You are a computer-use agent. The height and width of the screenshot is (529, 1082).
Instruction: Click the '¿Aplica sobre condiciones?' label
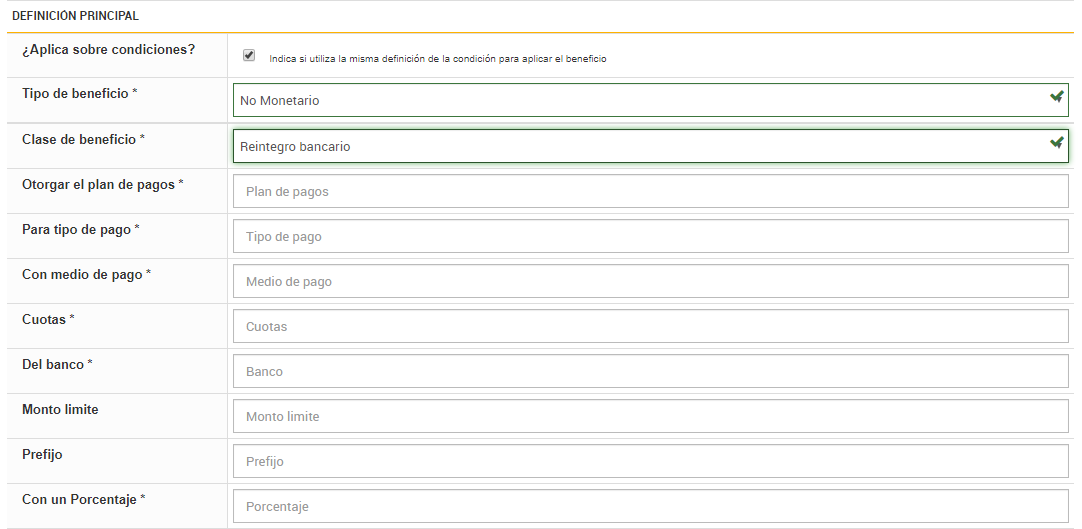tap(108, 49)
